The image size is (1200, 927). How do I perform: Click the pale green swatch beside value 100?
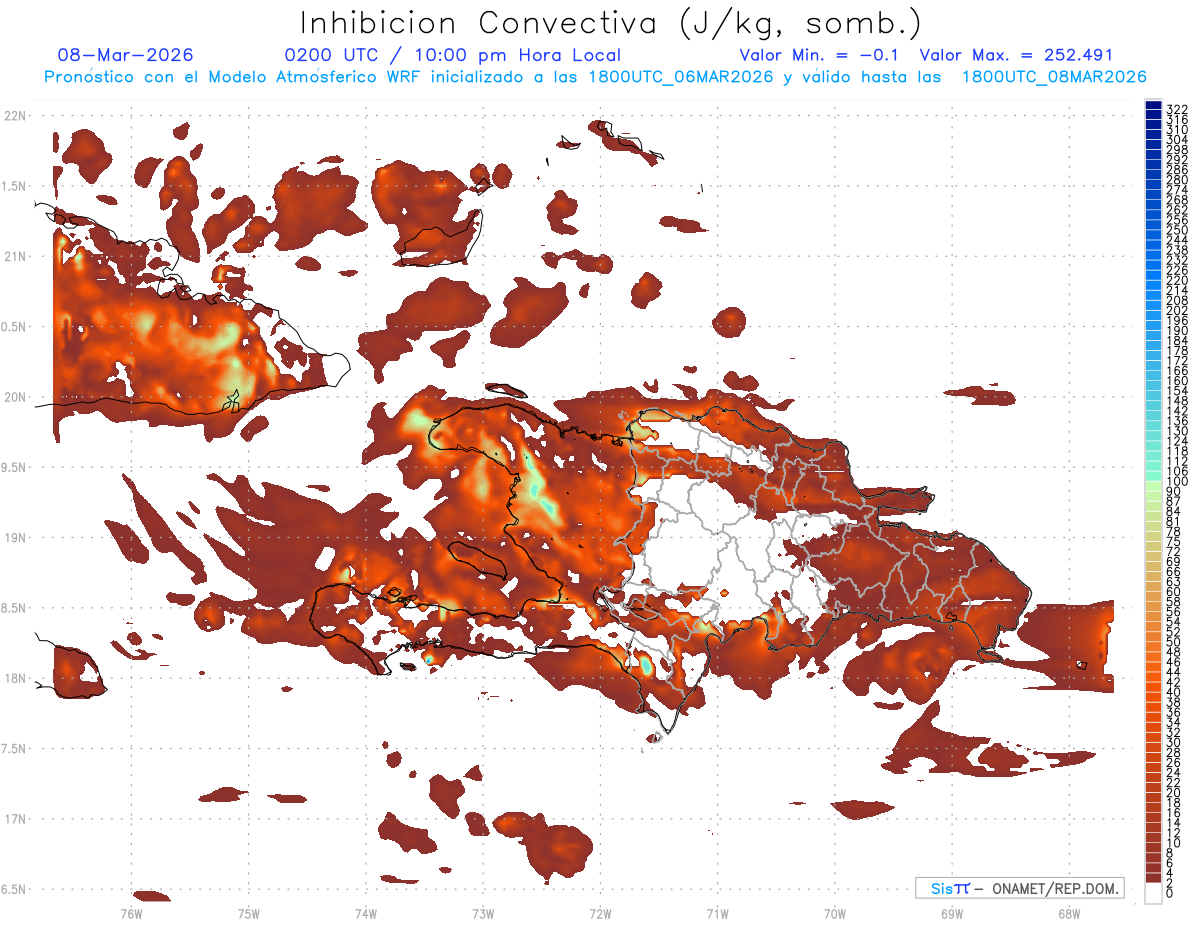coord(1153,486)
